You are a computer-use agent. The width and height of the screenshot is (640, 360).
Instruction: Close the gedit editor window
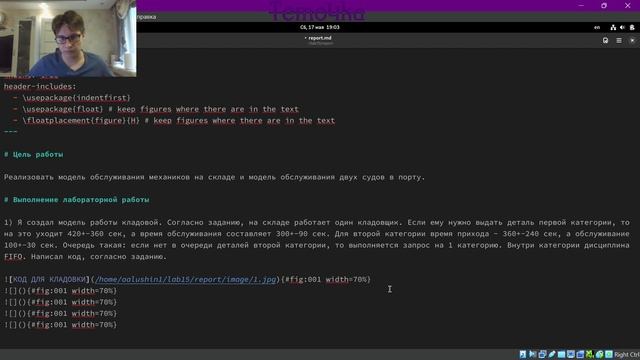tap(632, 40)
